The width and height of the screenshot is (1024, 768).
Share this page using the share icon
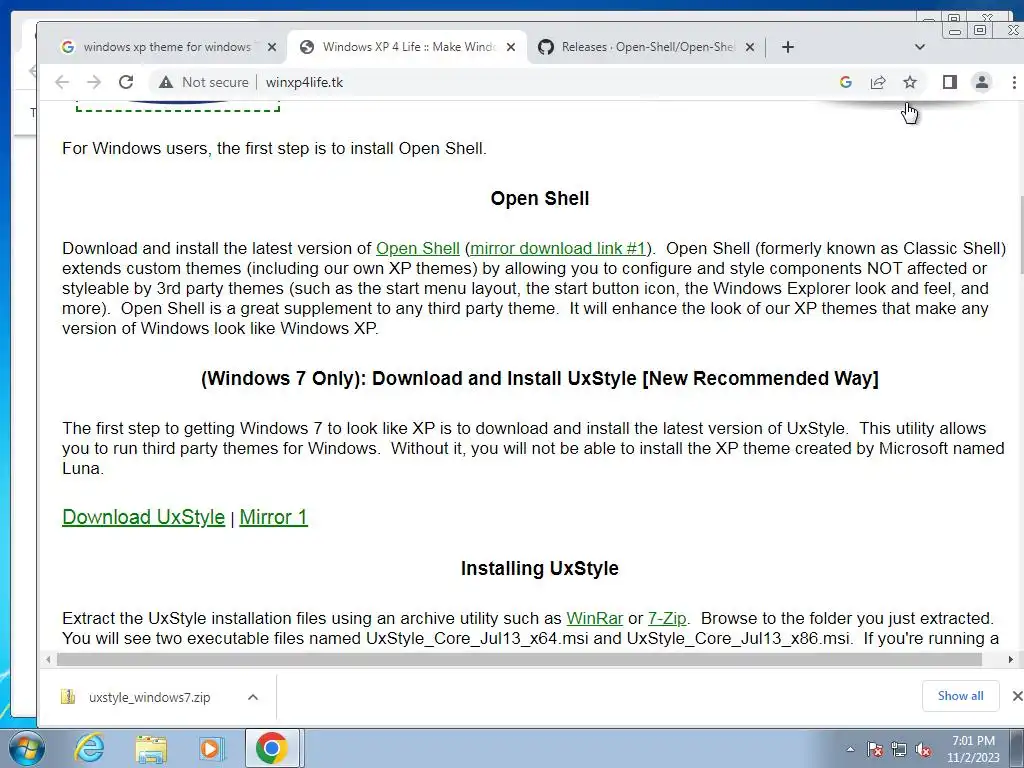click(878, 82)
